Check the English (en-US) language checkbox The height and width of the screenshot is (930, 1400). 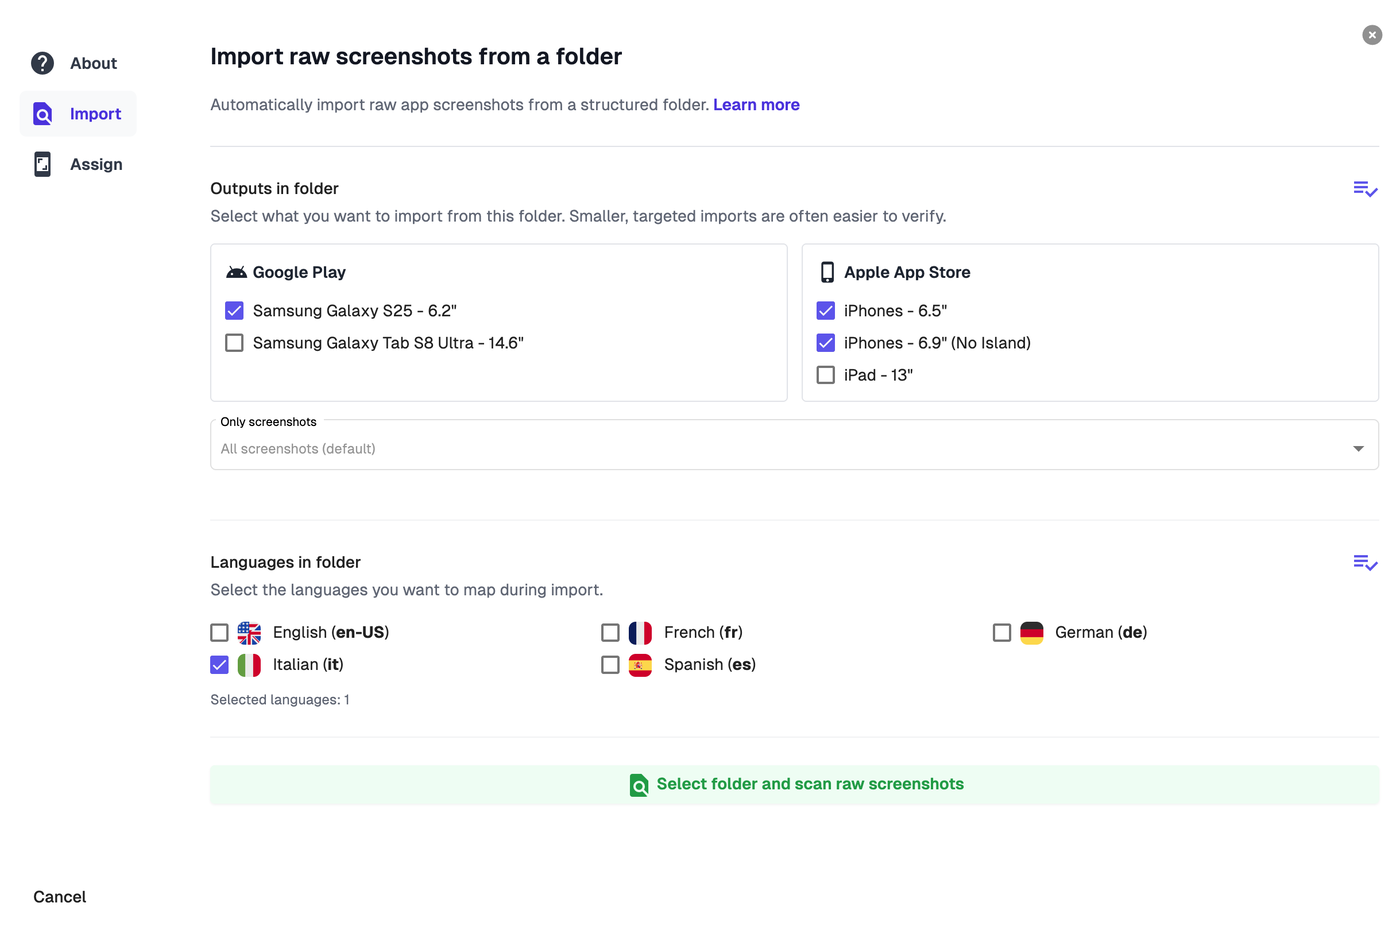pyautogui.click(x=220, y=633)
